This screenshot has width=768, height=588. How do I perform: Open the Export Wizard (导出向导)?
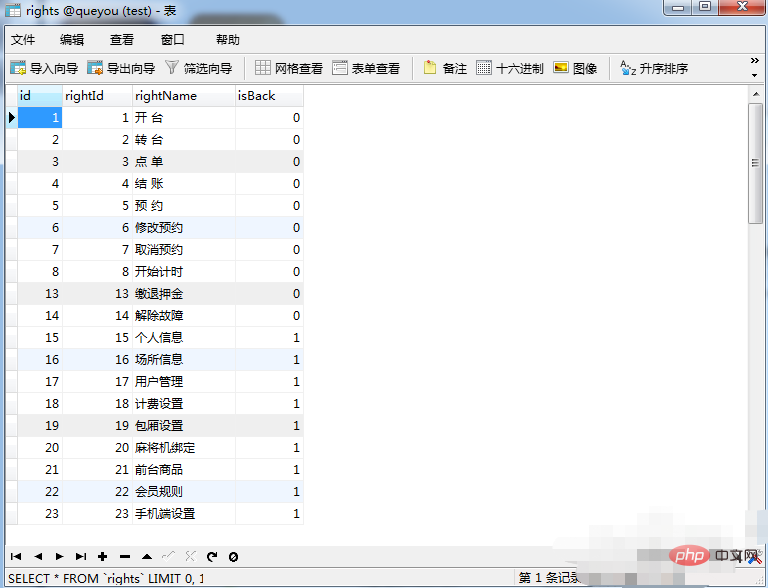click(121, 68)
